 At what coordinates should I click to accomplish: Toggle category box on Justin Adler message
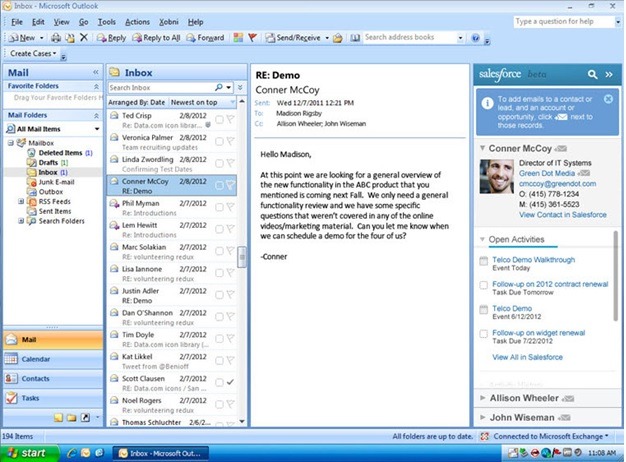219,295
